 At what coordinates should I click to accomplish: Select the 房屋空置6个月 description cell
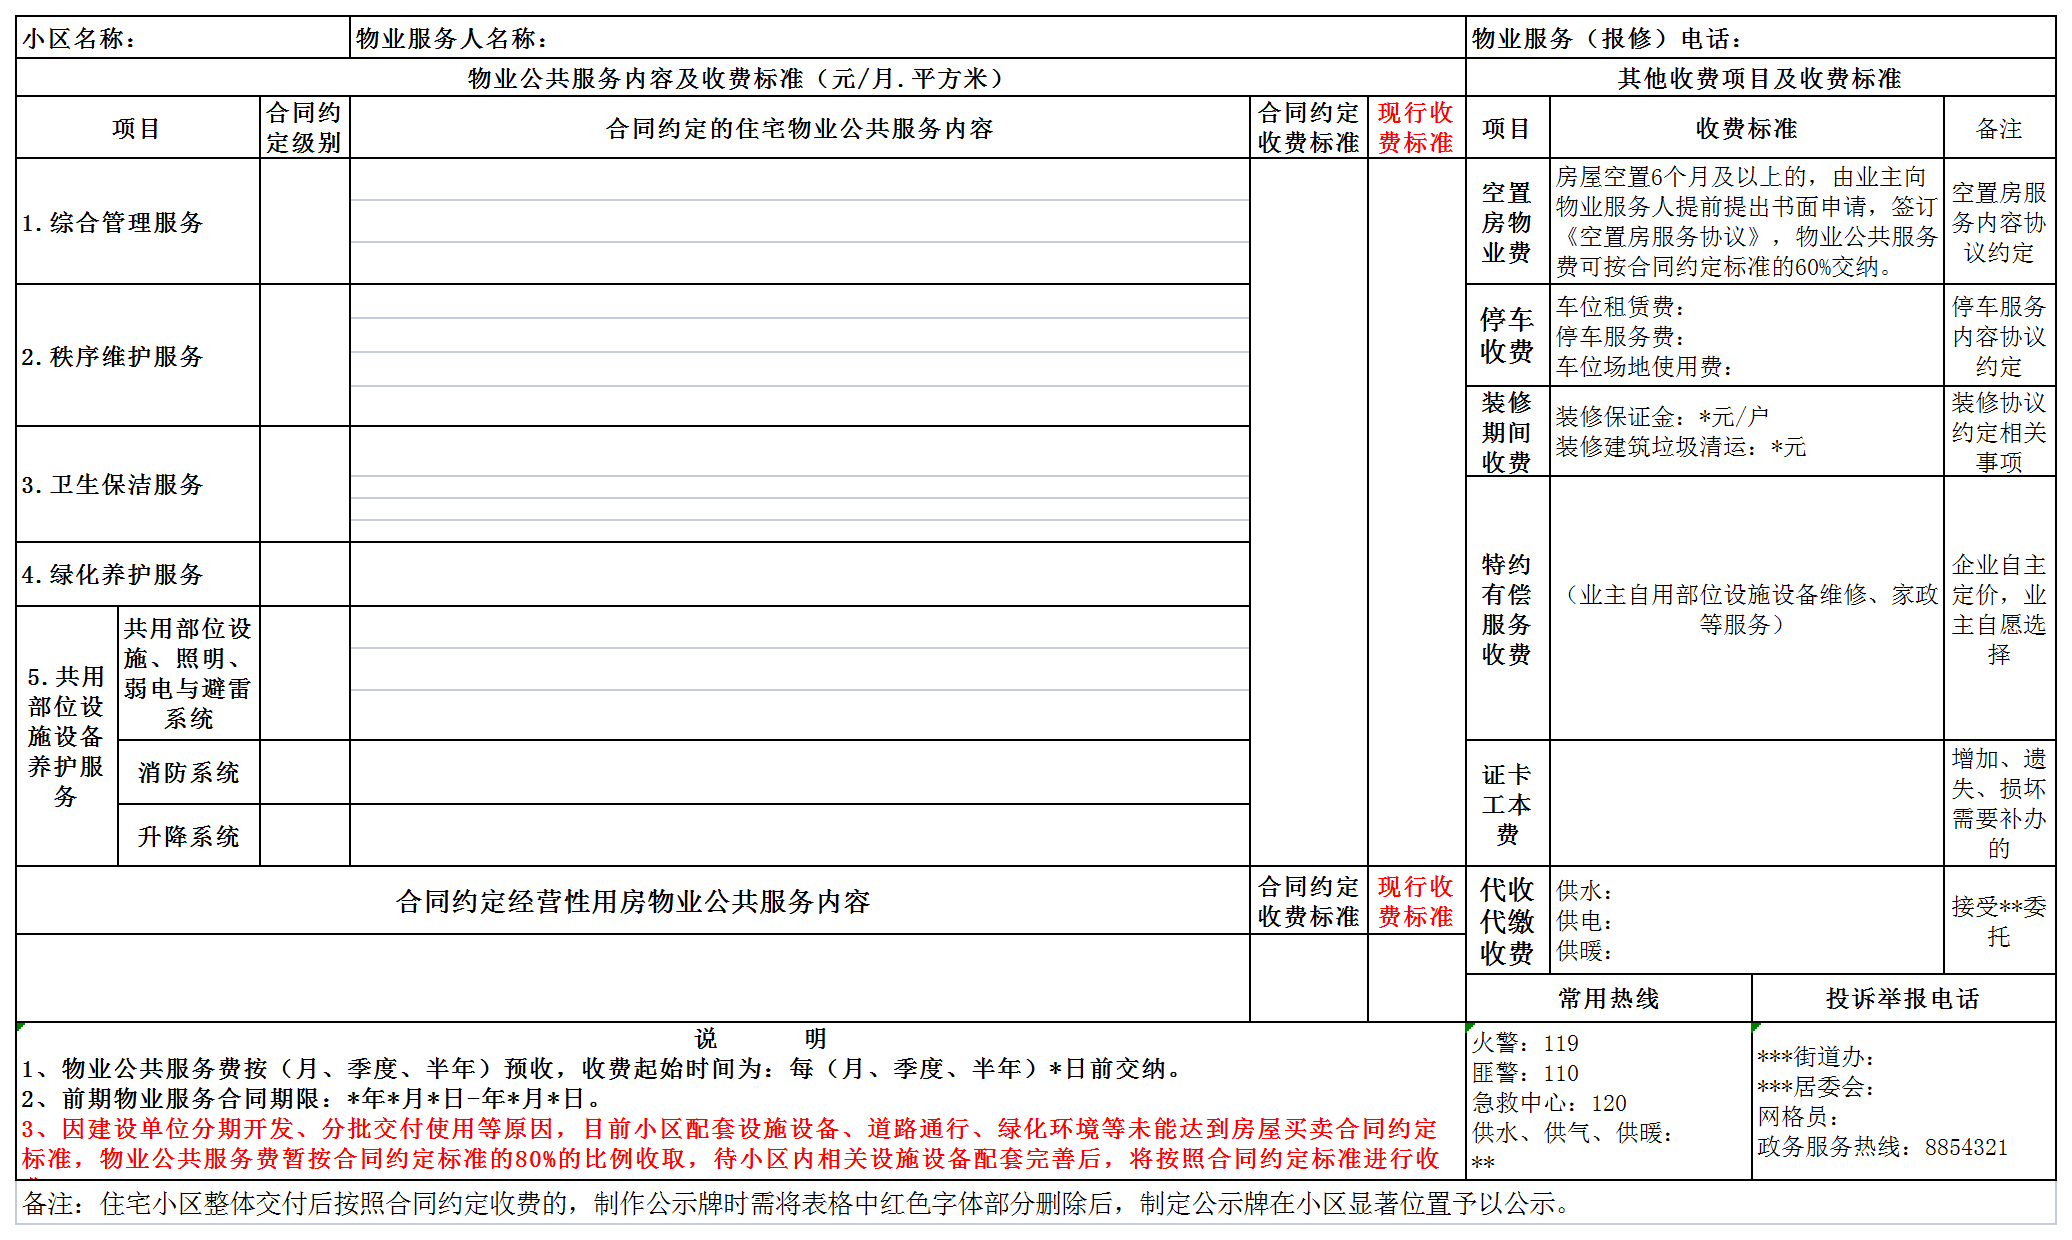(x=1746, y=222)
